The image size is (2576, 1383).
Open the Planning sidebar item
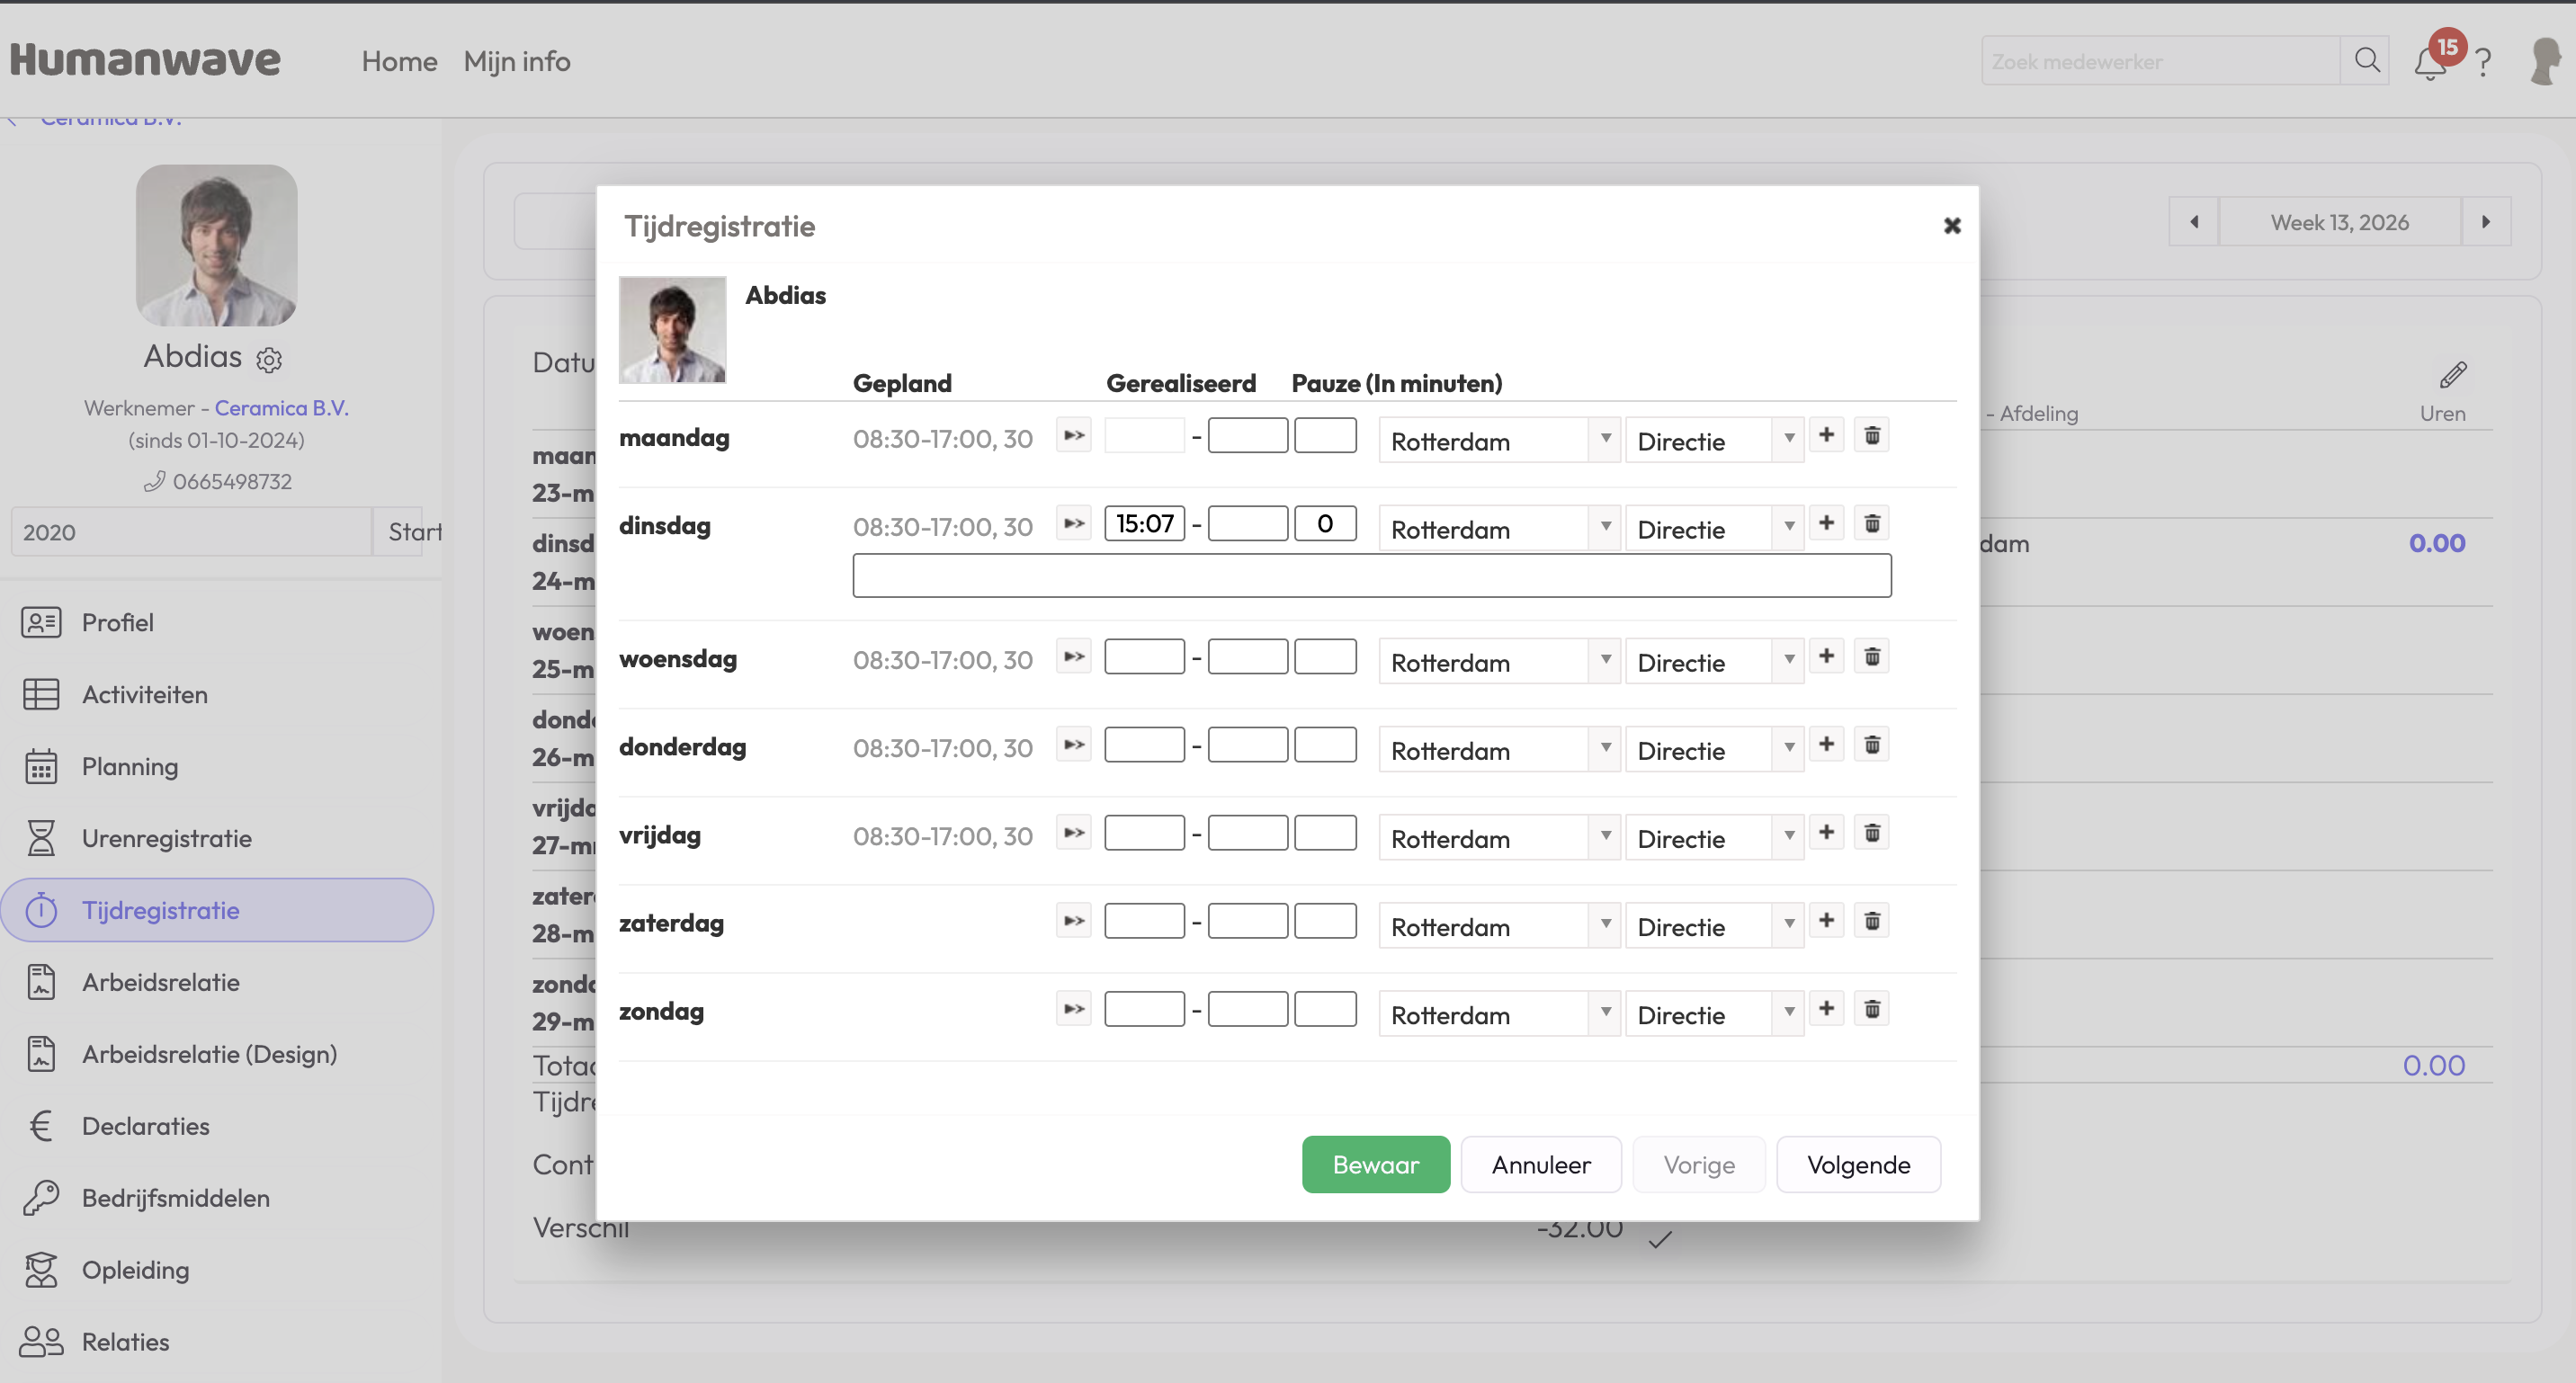coord(130,767)
